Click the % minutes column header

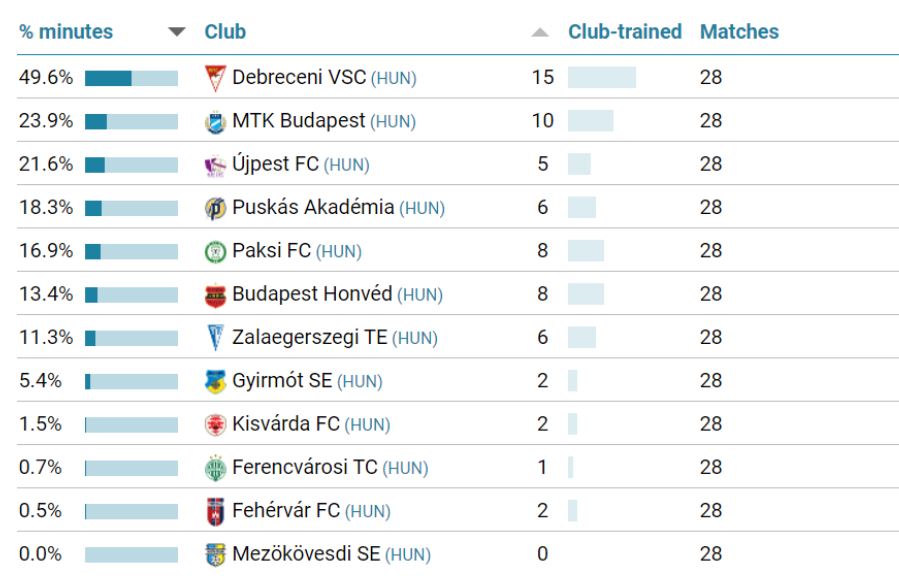click(66, 32)
